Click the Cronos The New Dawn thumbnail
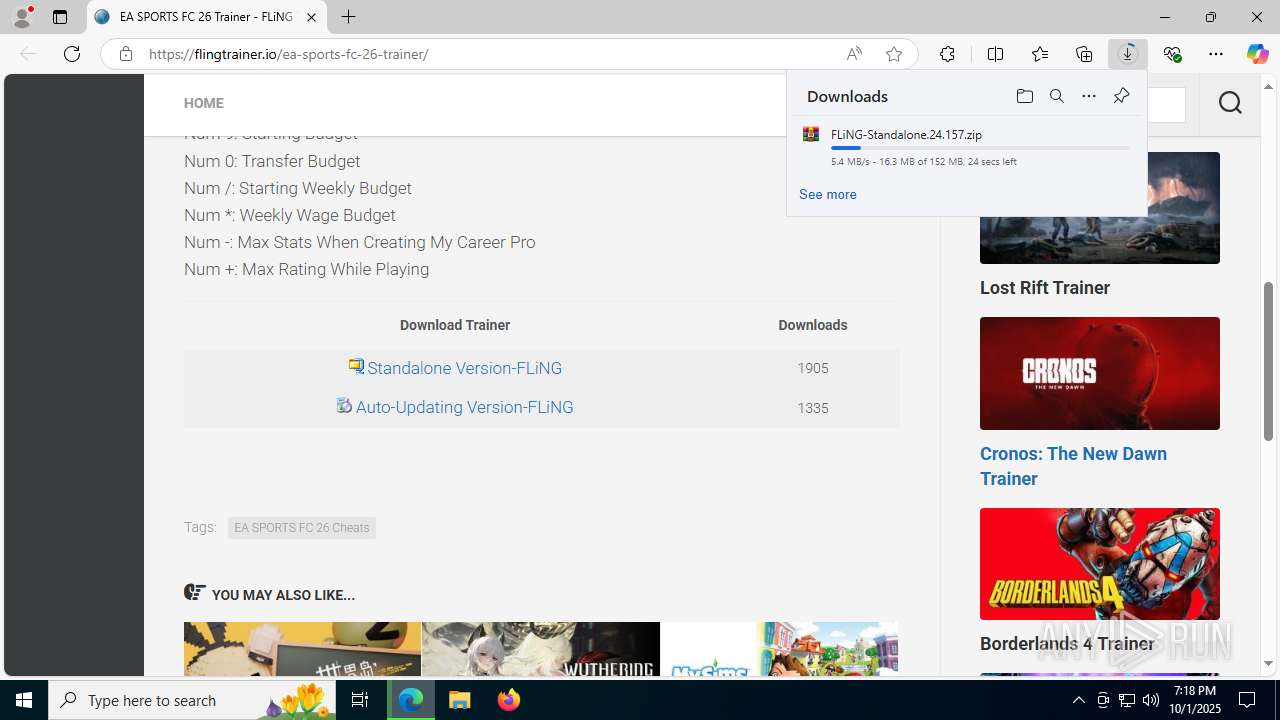This screenshot has width=1280, height=720. (x=1100, y=373)
